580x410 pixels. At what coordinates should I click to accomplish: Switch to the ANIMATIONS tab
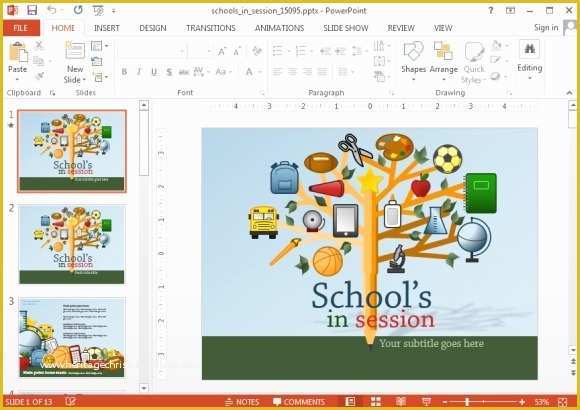coord(279,28)
